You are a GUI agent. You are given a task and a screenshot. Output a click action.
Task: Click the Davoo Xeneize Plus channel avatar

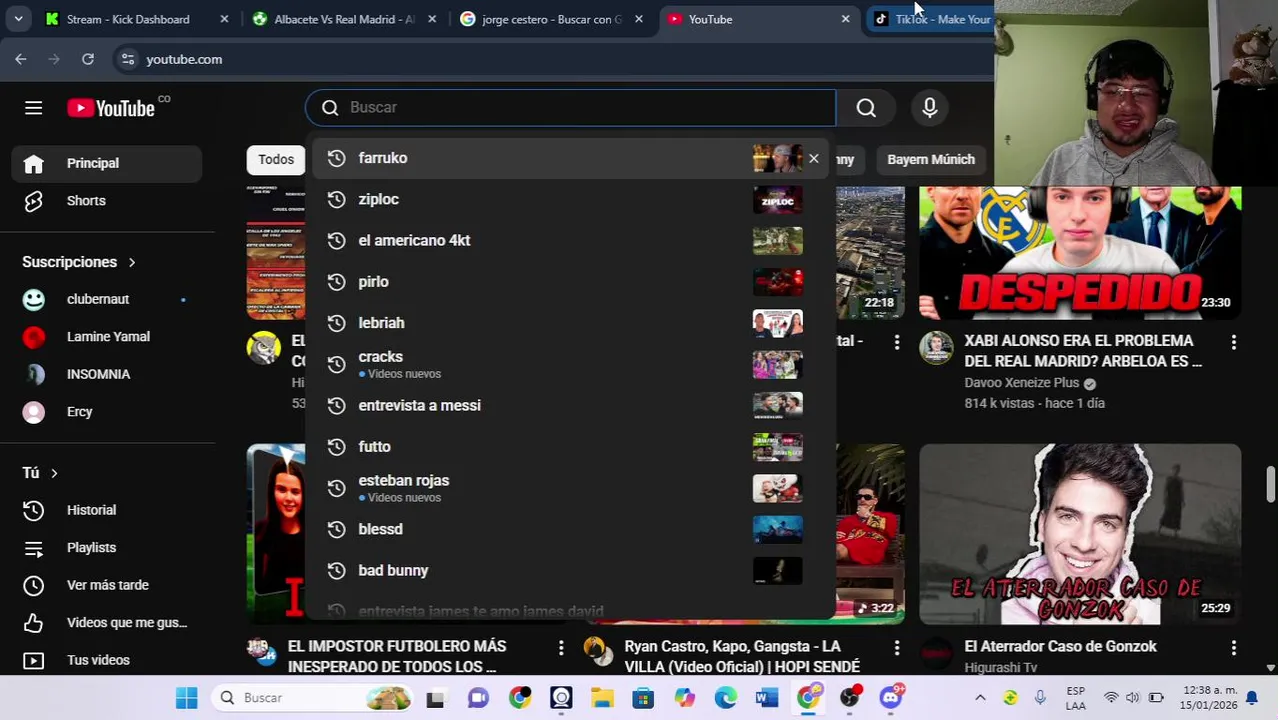[x=937, y=348]
